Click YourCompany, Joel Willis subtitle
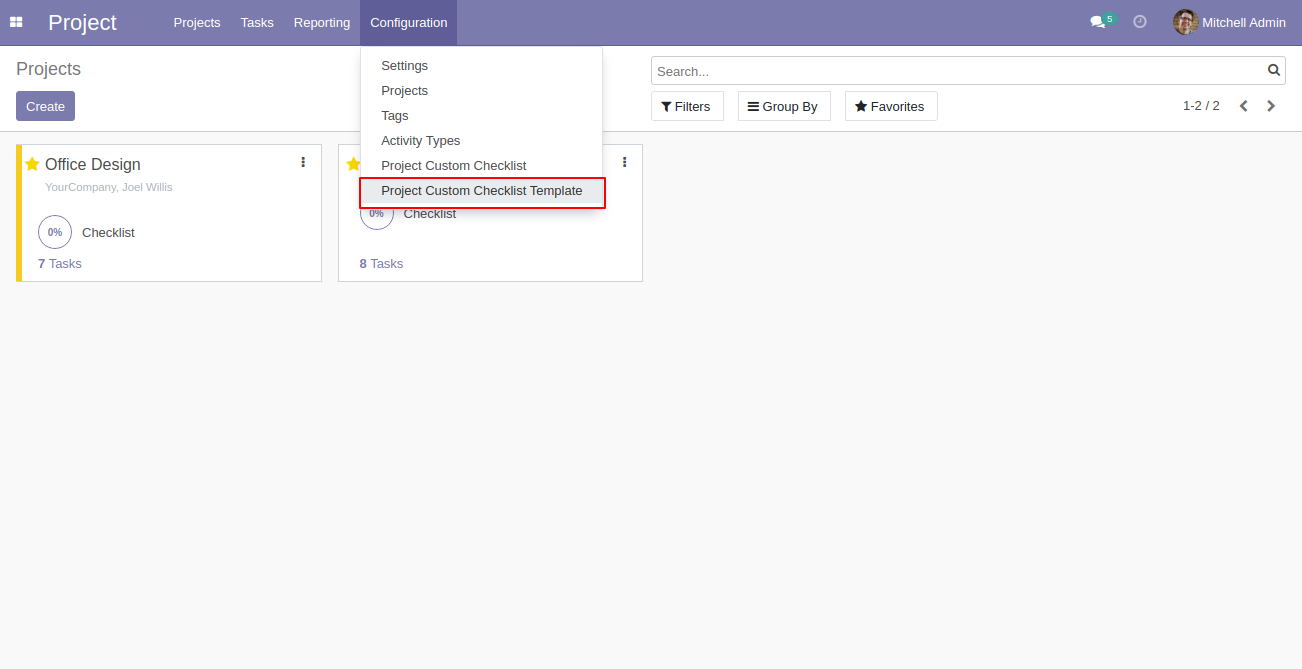Image resolution: width=1302 pixels, height=669 pixels. [x=109, y=187]
